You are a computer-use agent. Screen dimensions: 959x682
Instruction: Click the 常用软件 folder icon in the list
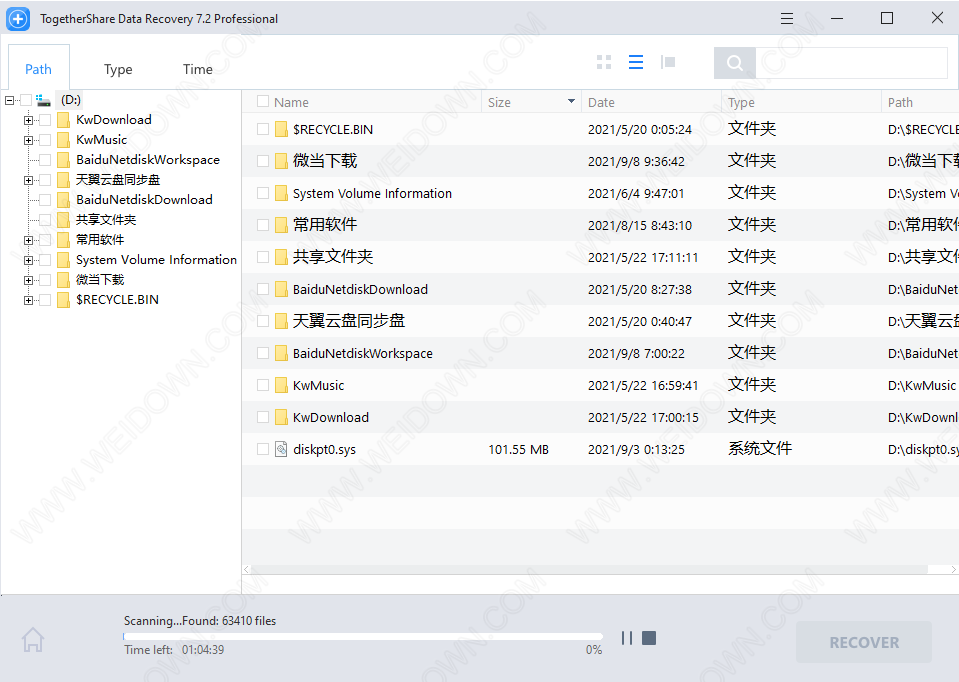click(x=281, y=224)
